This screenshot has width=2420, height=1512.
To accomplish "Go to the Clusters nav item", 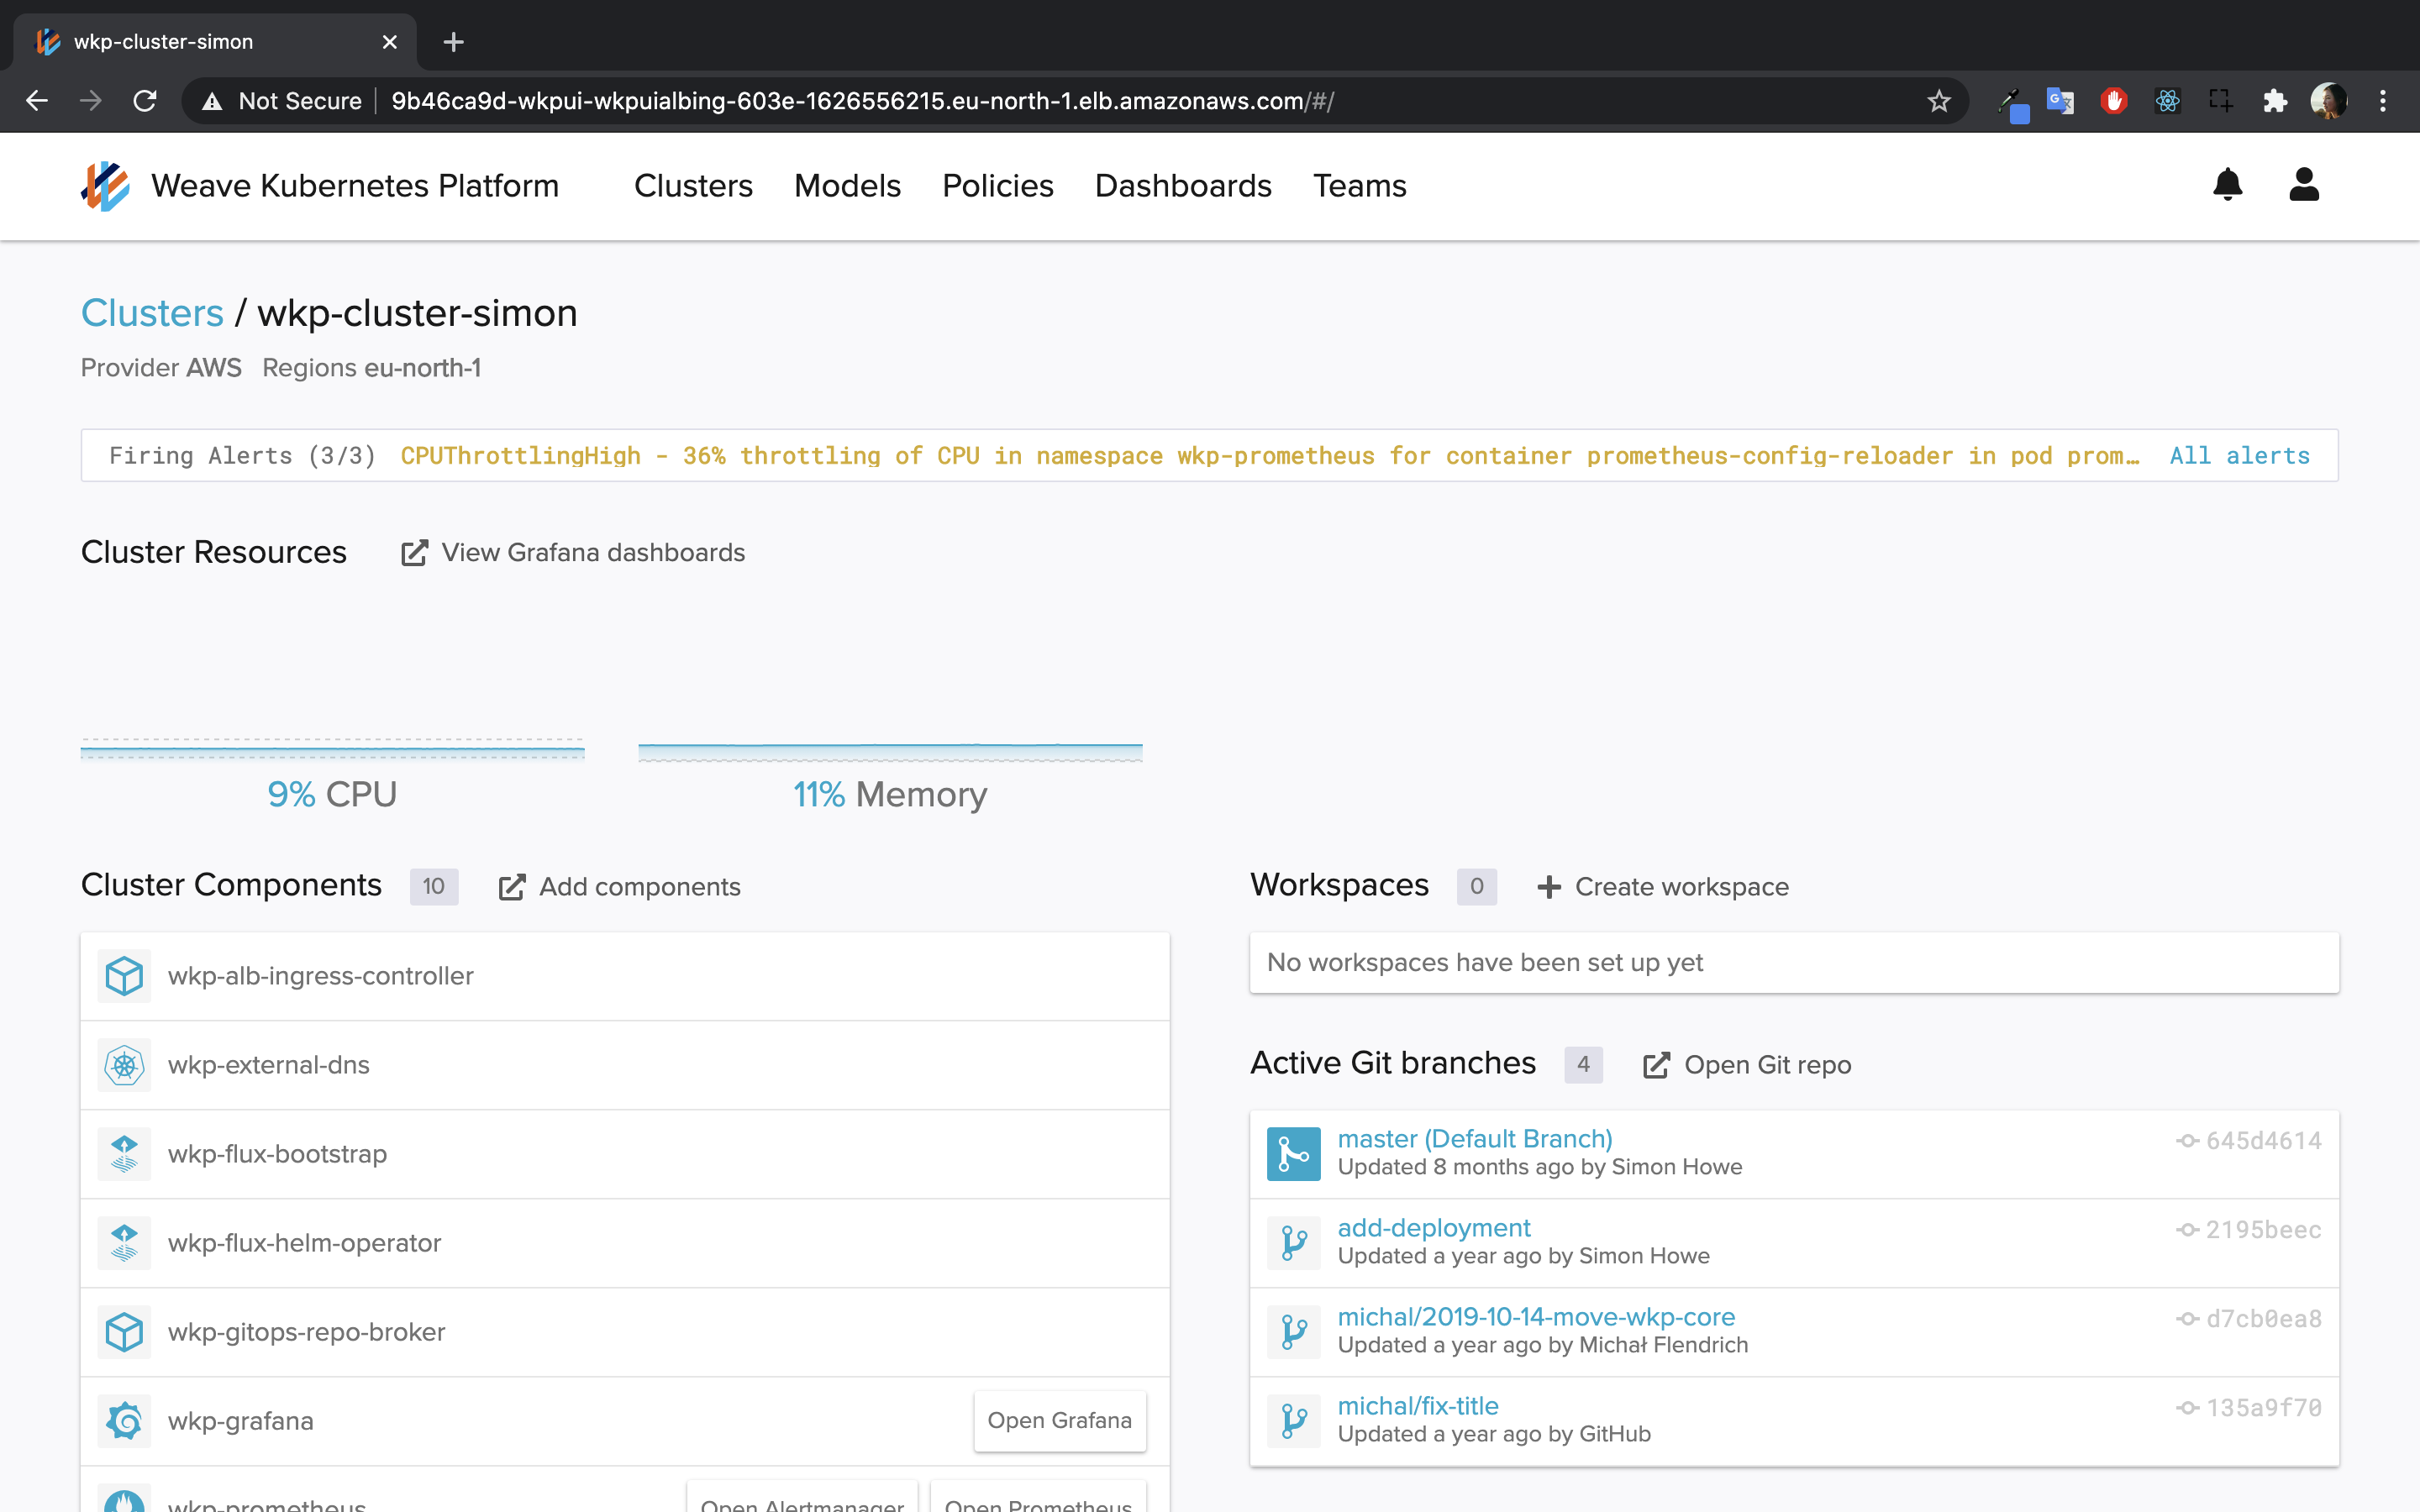I will coord(693,186).
